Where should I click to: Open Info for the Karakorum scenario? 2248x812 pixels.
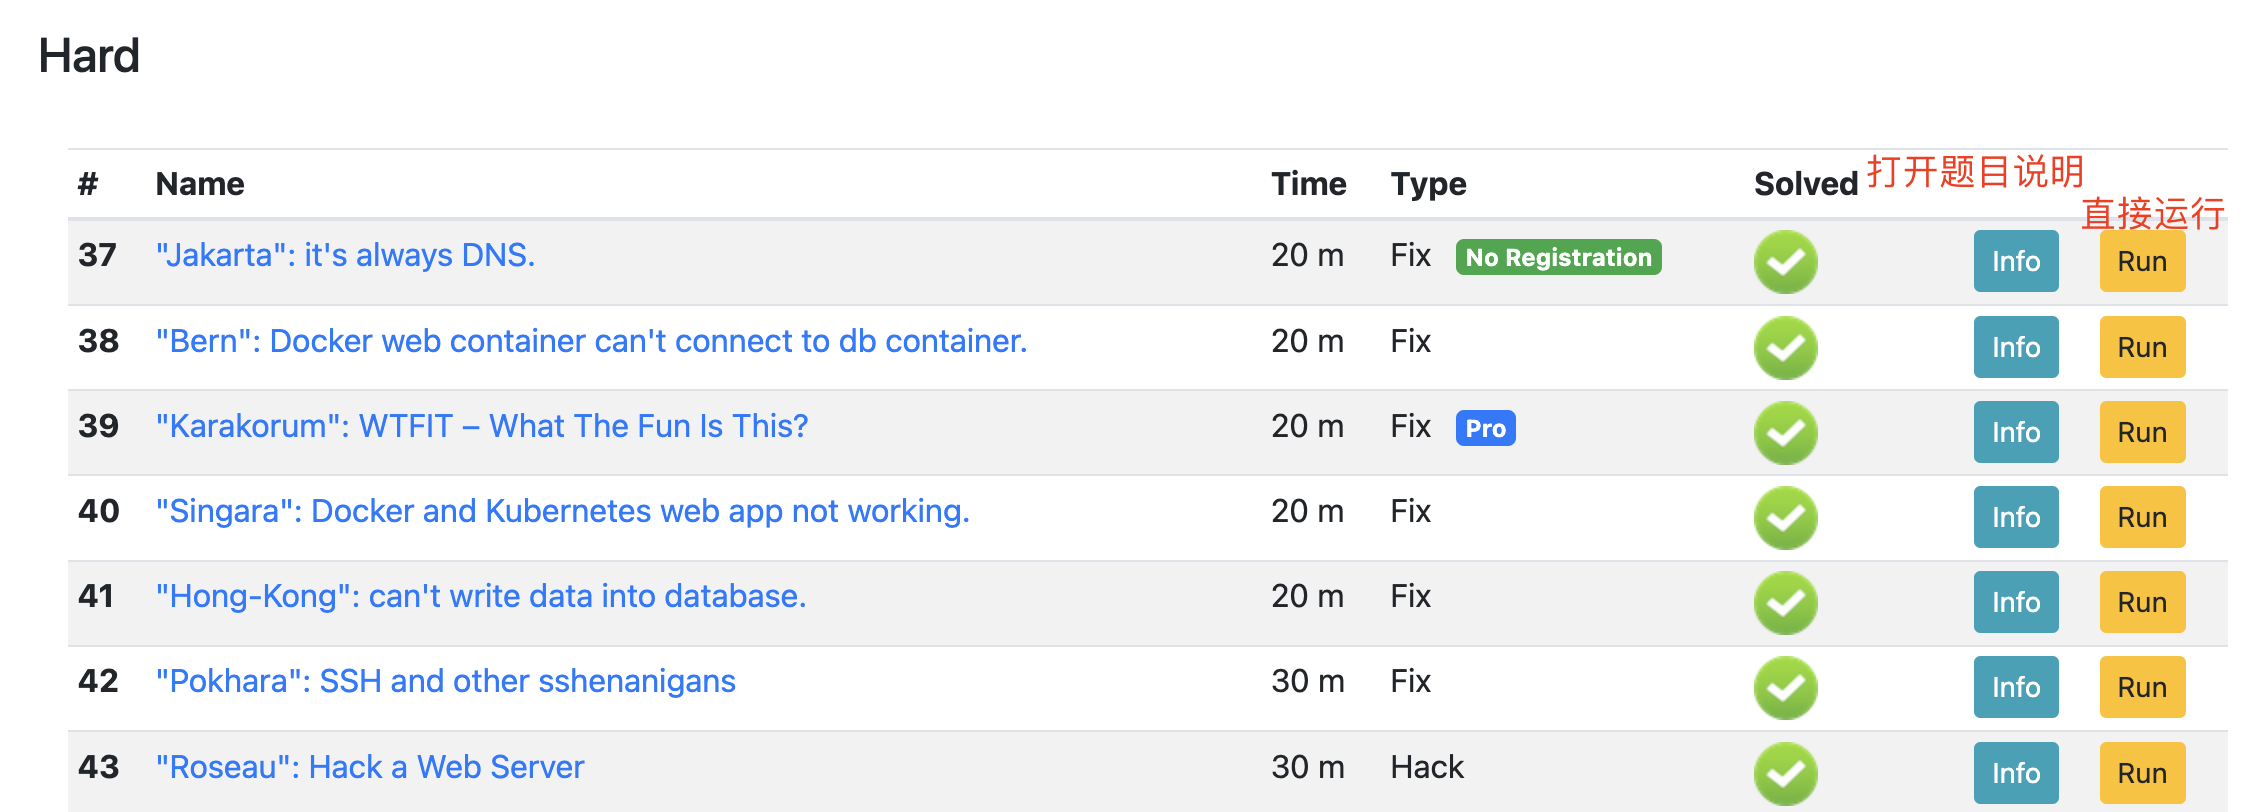(x=2016, y=432)
